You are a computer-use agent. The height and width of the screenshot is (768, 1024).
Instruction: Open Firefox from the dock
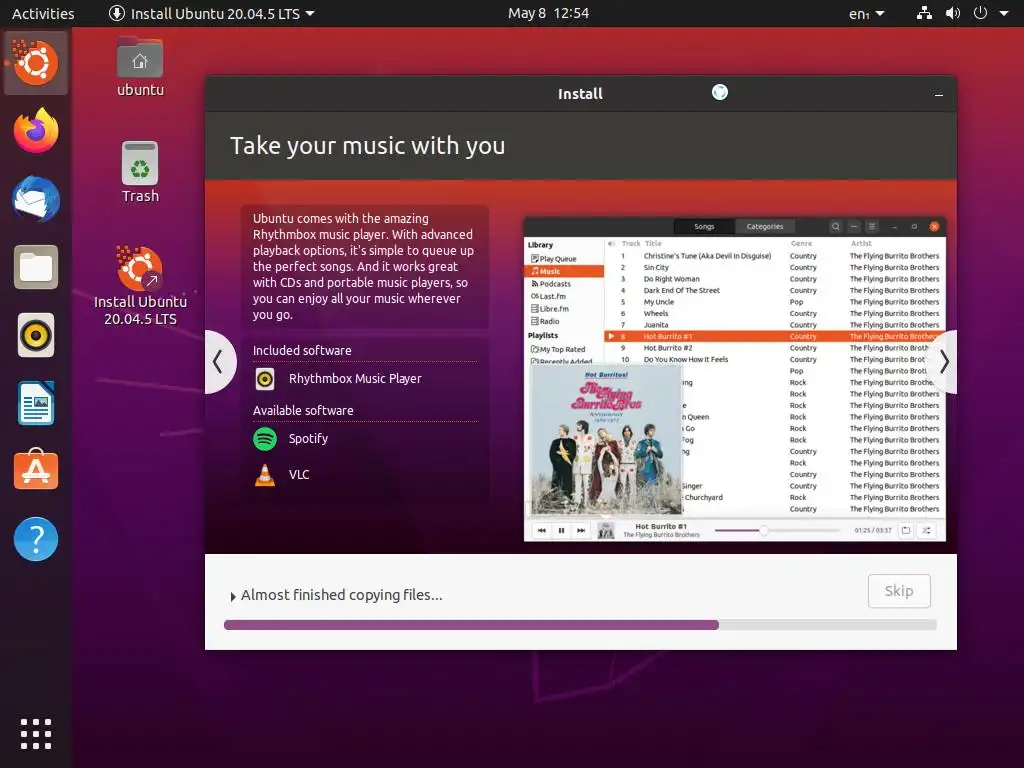tap(36, 131)
